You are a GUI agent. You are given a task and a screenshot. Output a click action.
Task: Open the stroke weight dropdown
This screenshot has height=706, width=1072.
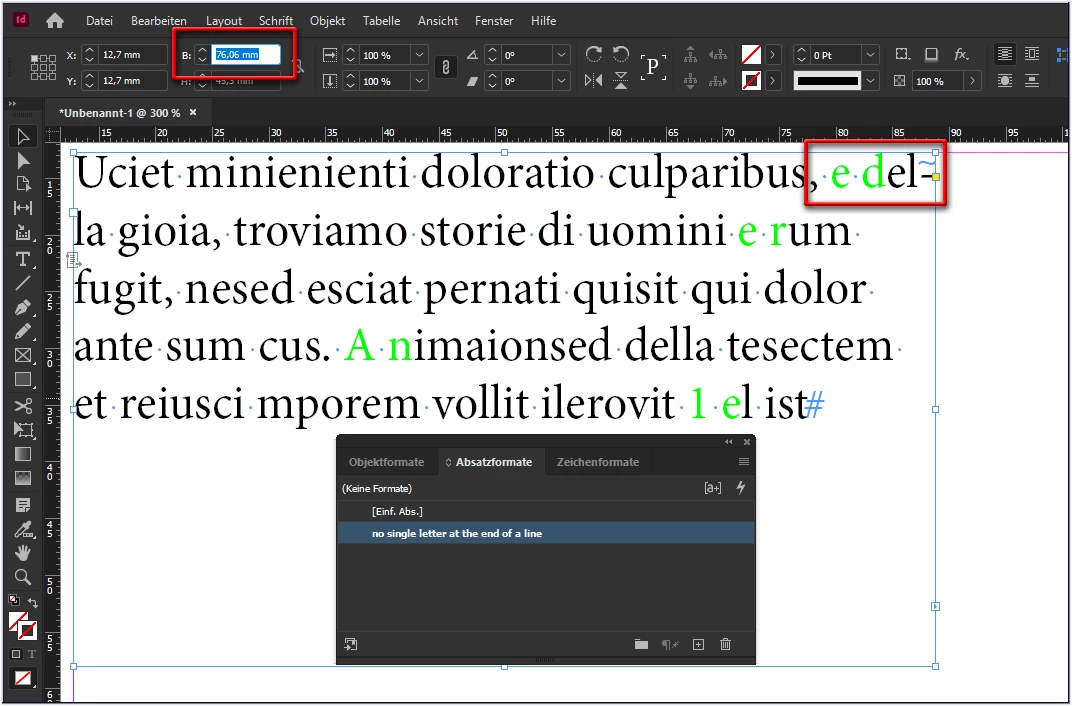click(870, 55)
